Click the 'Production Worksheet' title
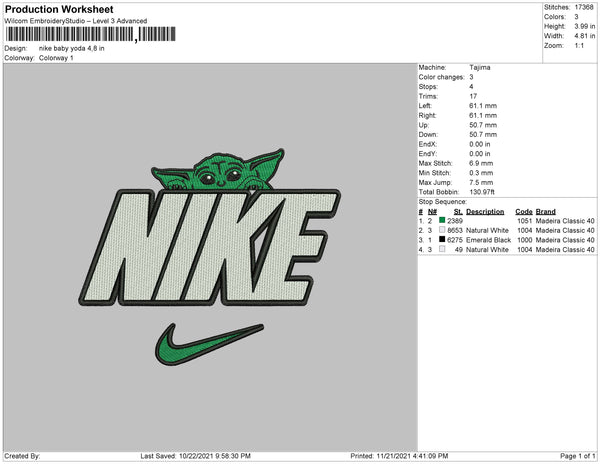The width and height of the screenshot is (600, 464). 59,9
